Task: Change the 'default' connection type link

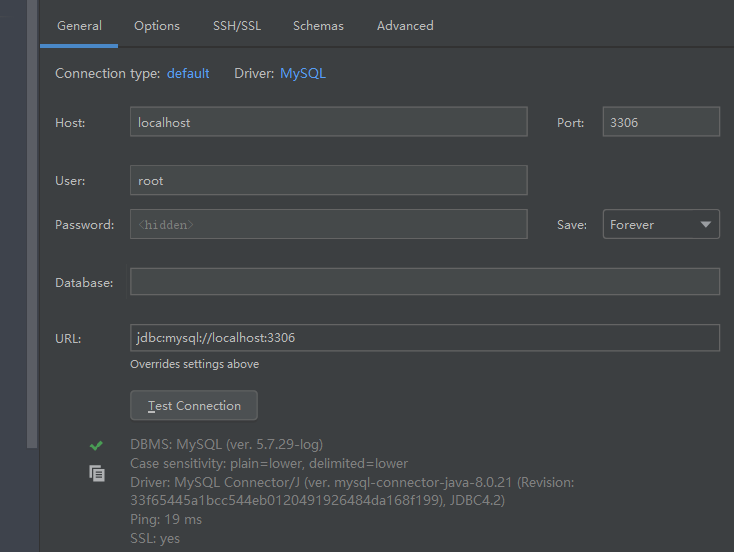Action: pos(188,73)
